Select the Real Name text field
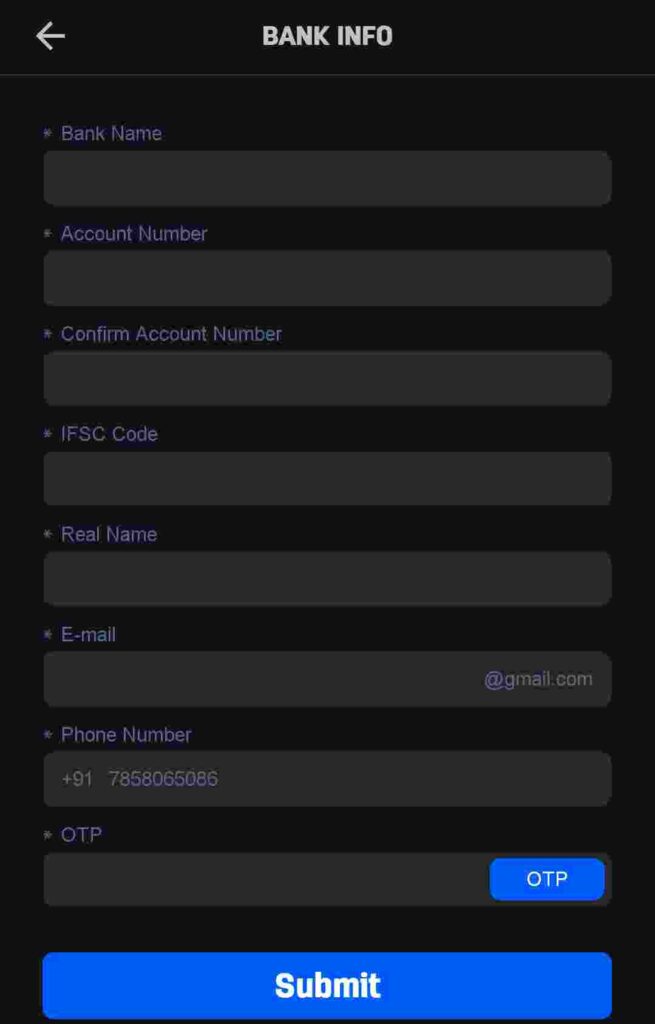 click(327, 578)
